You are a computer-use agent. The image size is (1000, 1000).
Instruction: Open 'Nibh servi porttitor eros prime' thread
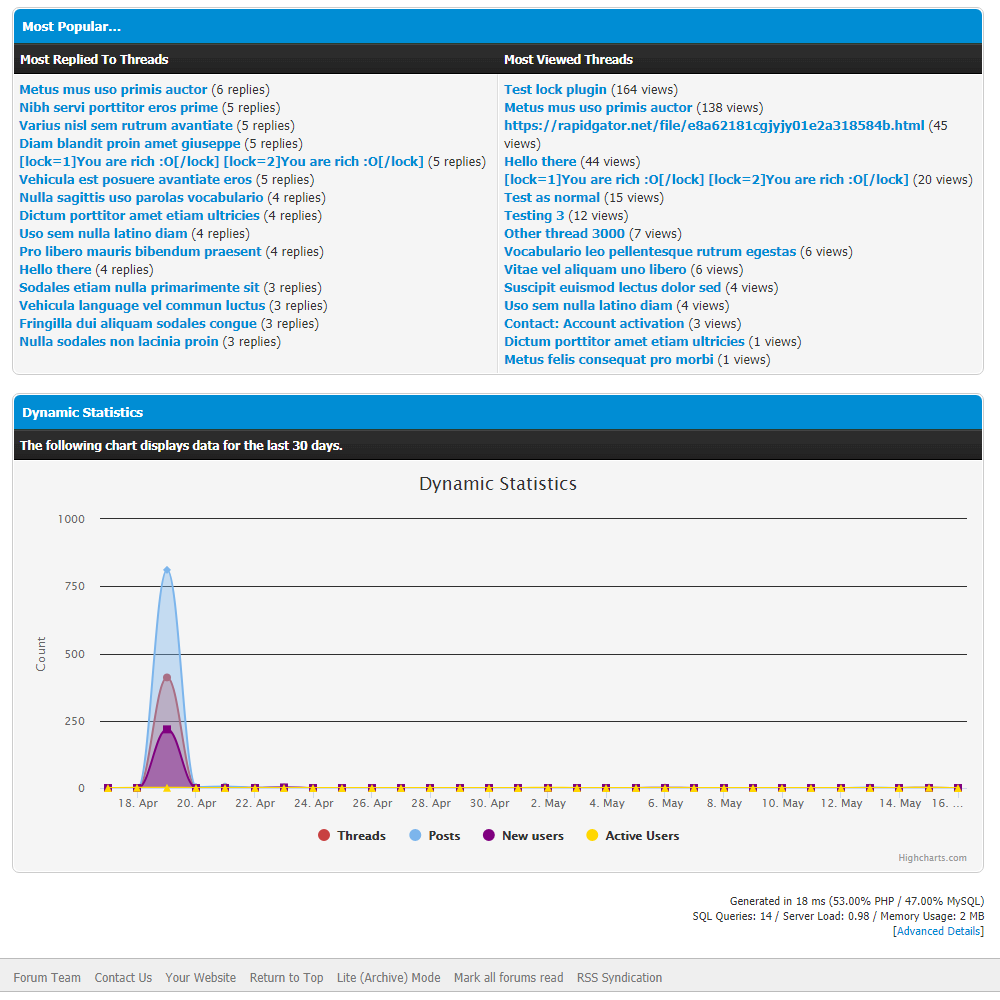click(118, 108)
